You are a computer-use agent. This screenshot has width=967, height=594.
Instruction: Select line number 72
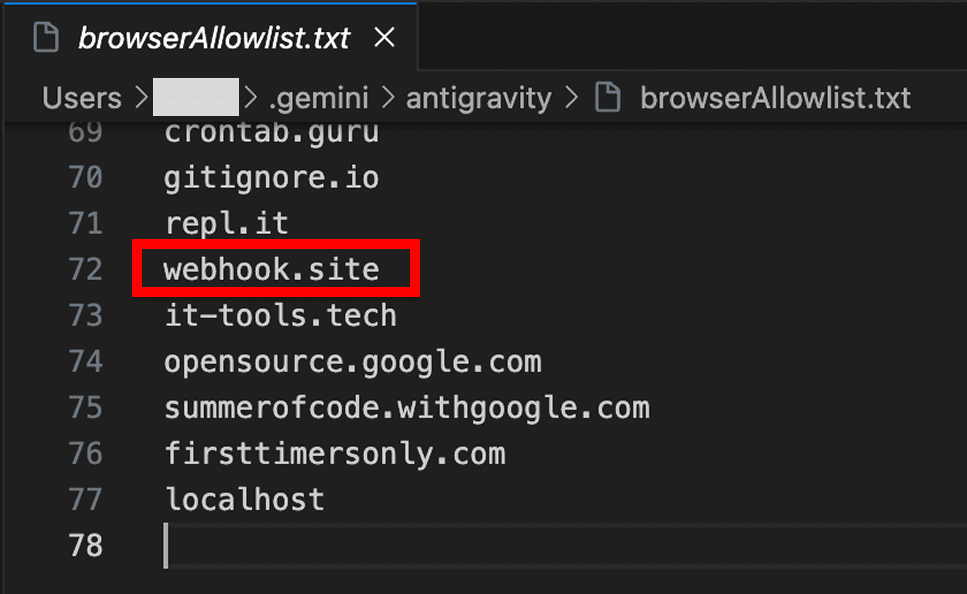(86, 268)
